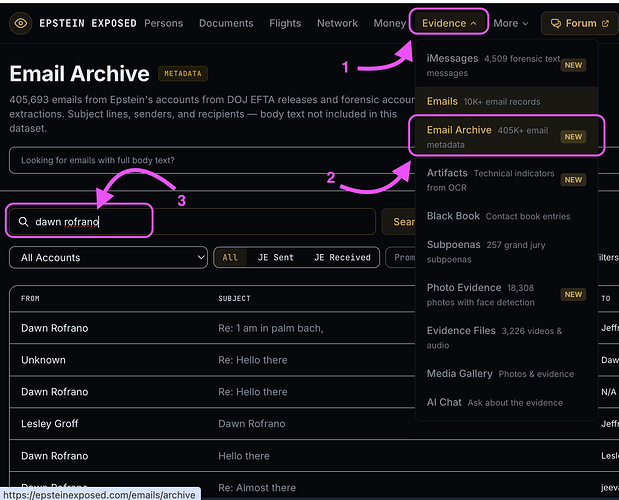Click the magnifier icon in search field
The image size is (619, 500).
point(23,222)
